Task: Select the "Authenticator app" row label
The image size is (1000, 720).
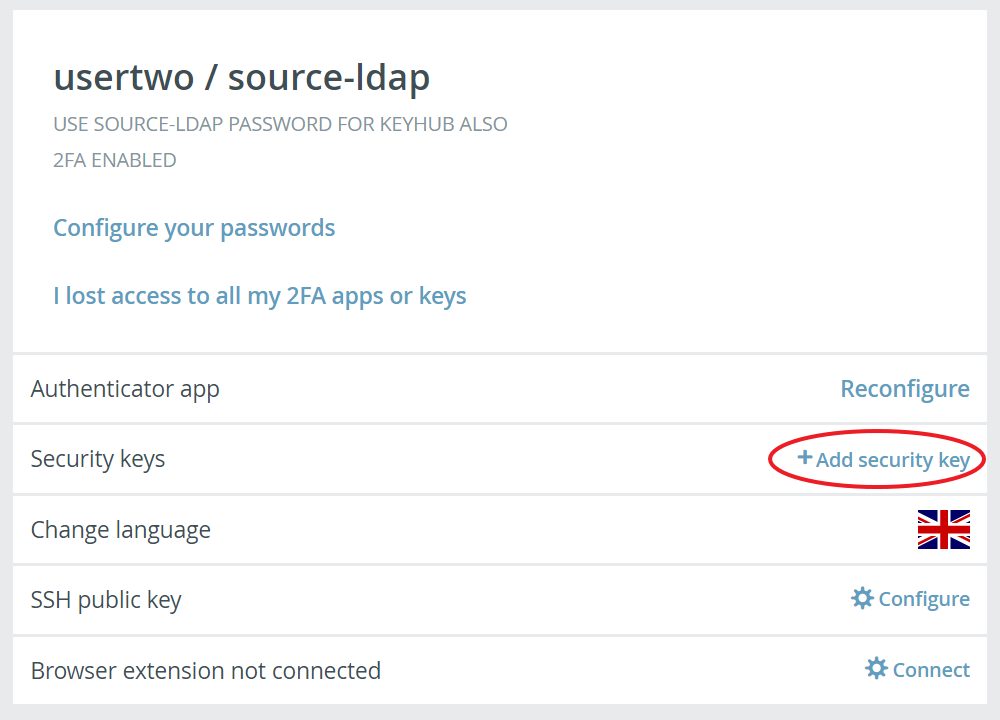Action: tap(125, 389)
